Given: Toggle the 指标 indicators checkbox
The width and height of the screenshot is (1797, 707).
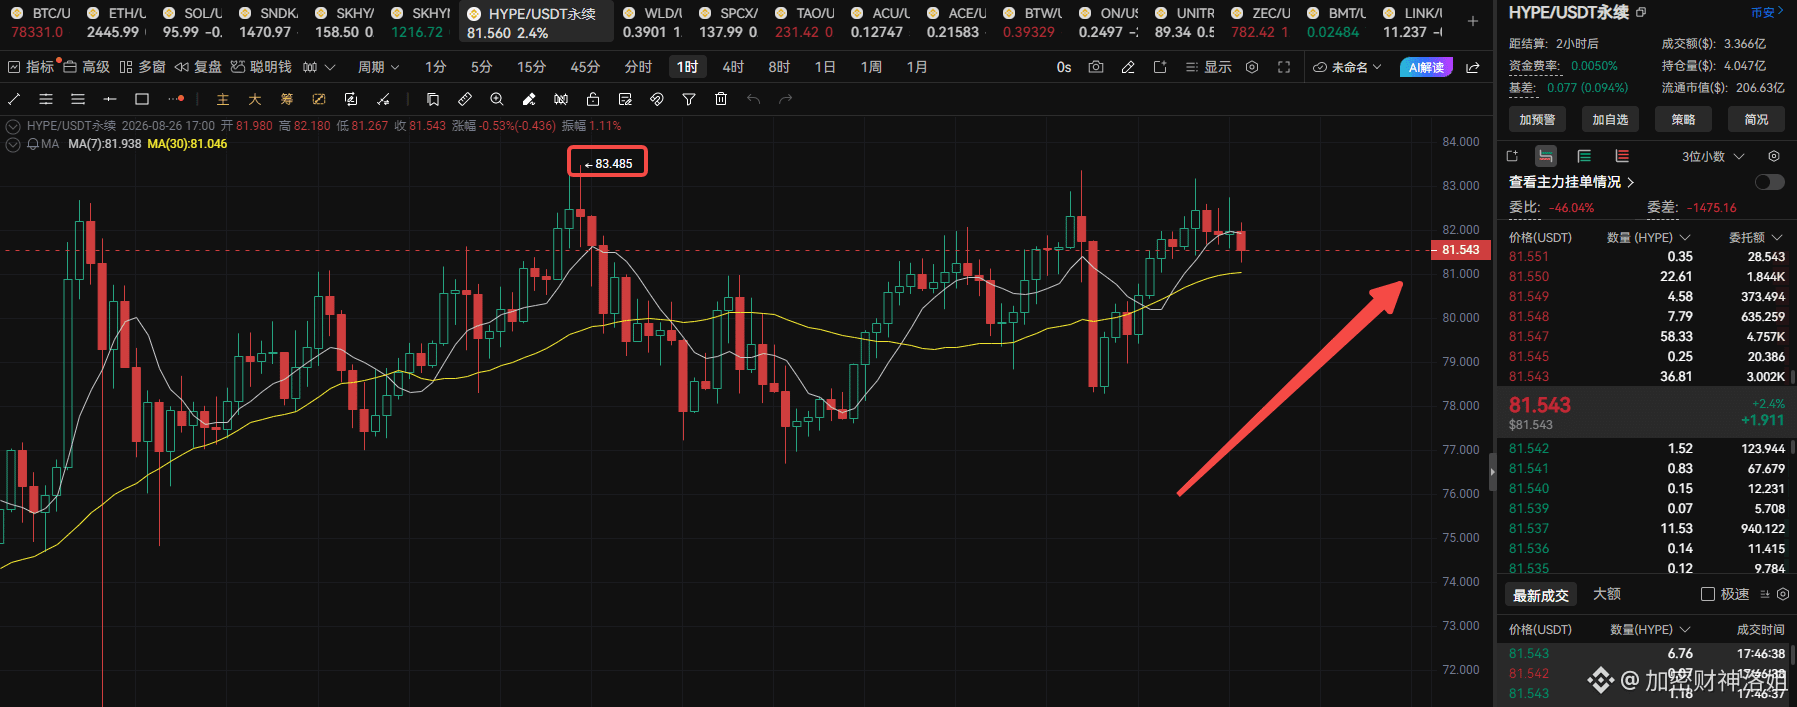Looking at the screenshot, I should coord(13,67).
